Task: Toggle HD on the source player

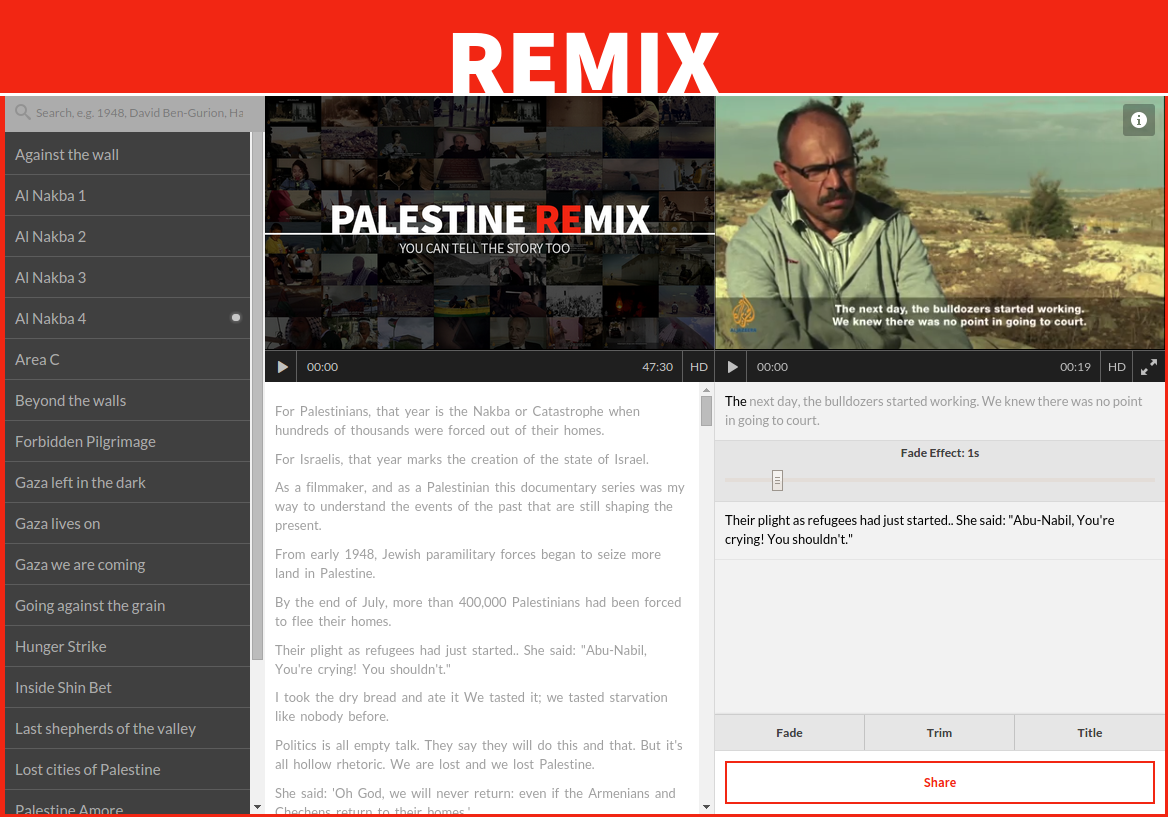Action: point(699,367)
